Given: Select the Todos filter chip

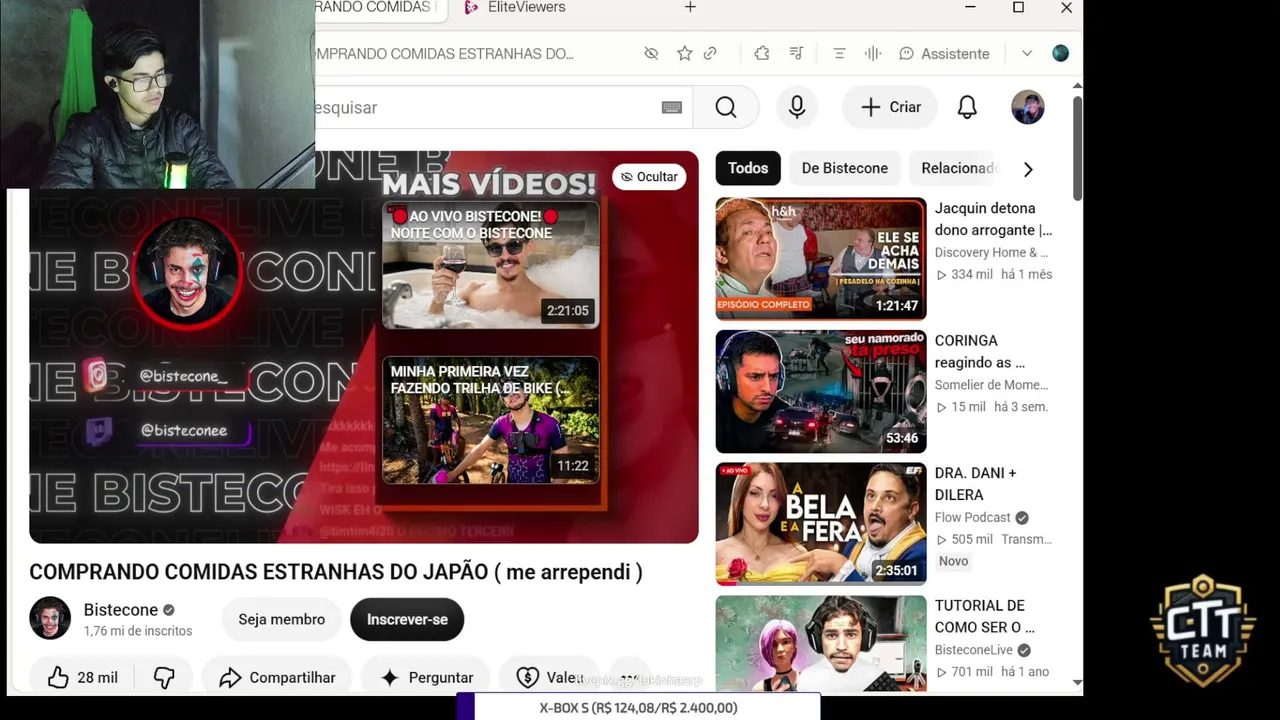Looking at the screenshot, I should point(748,168).
